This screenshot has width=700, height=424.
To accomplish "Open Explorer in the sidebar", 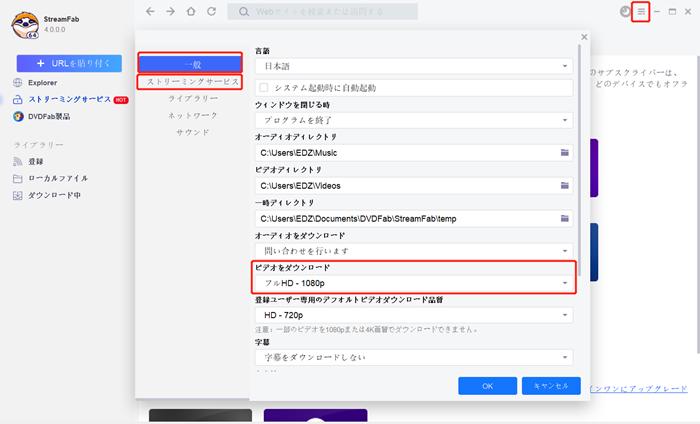I will (42, 83).
